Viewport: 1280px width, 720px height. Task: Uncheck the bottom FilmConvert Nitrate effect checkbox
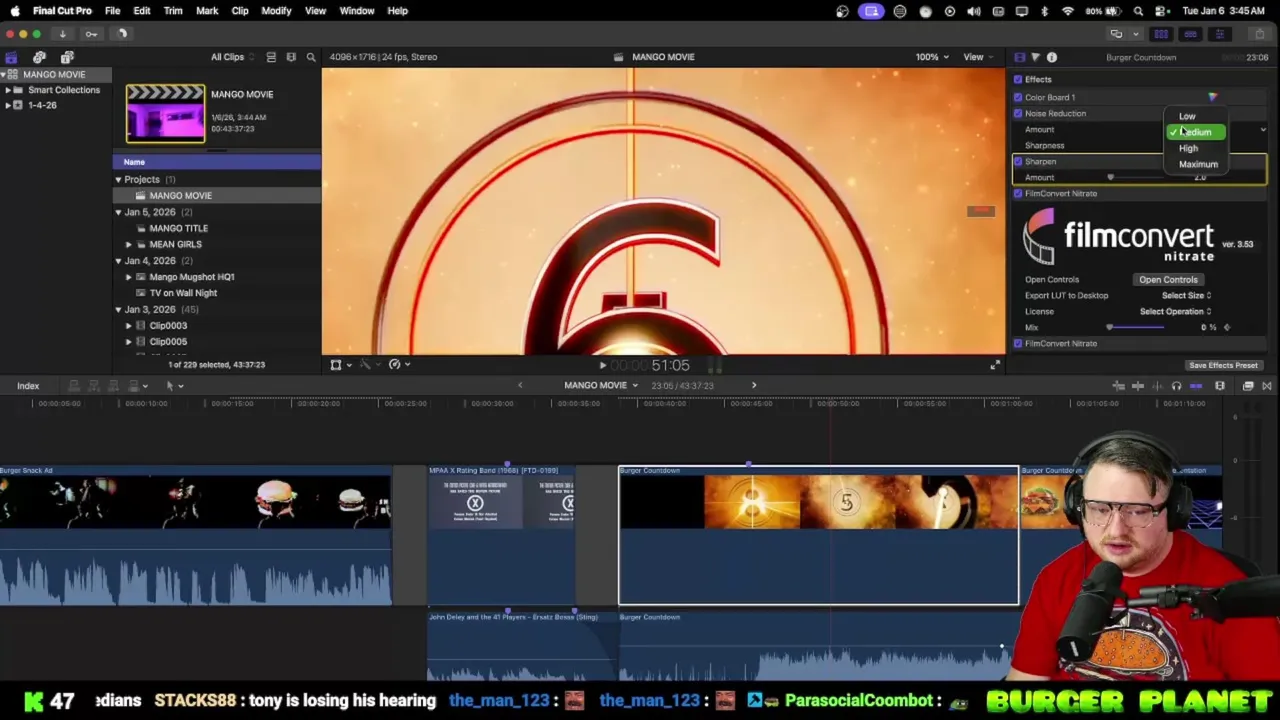1018,343
